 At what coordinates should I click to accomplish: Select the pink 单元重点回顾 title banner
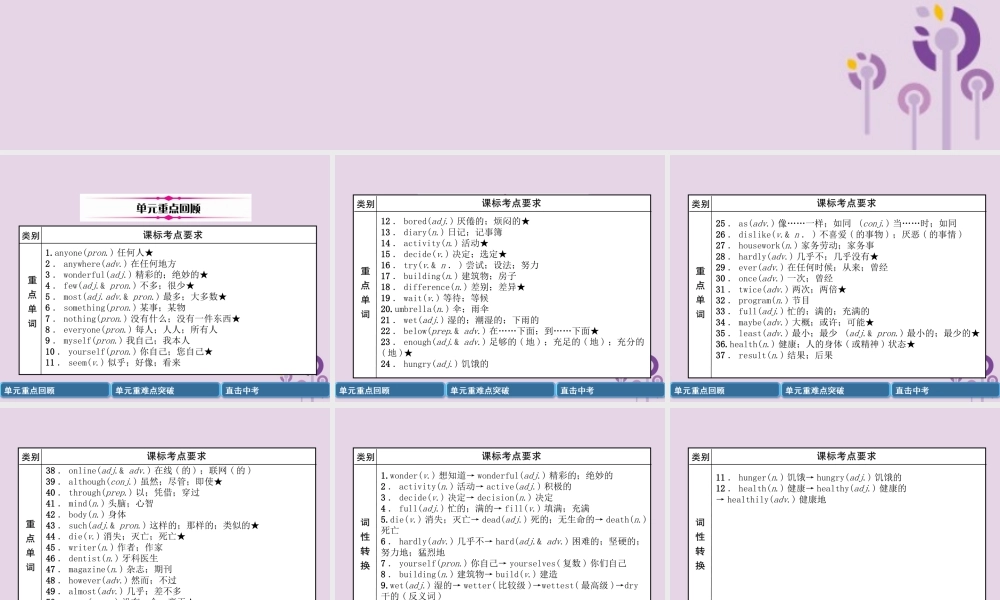(167, 208)
